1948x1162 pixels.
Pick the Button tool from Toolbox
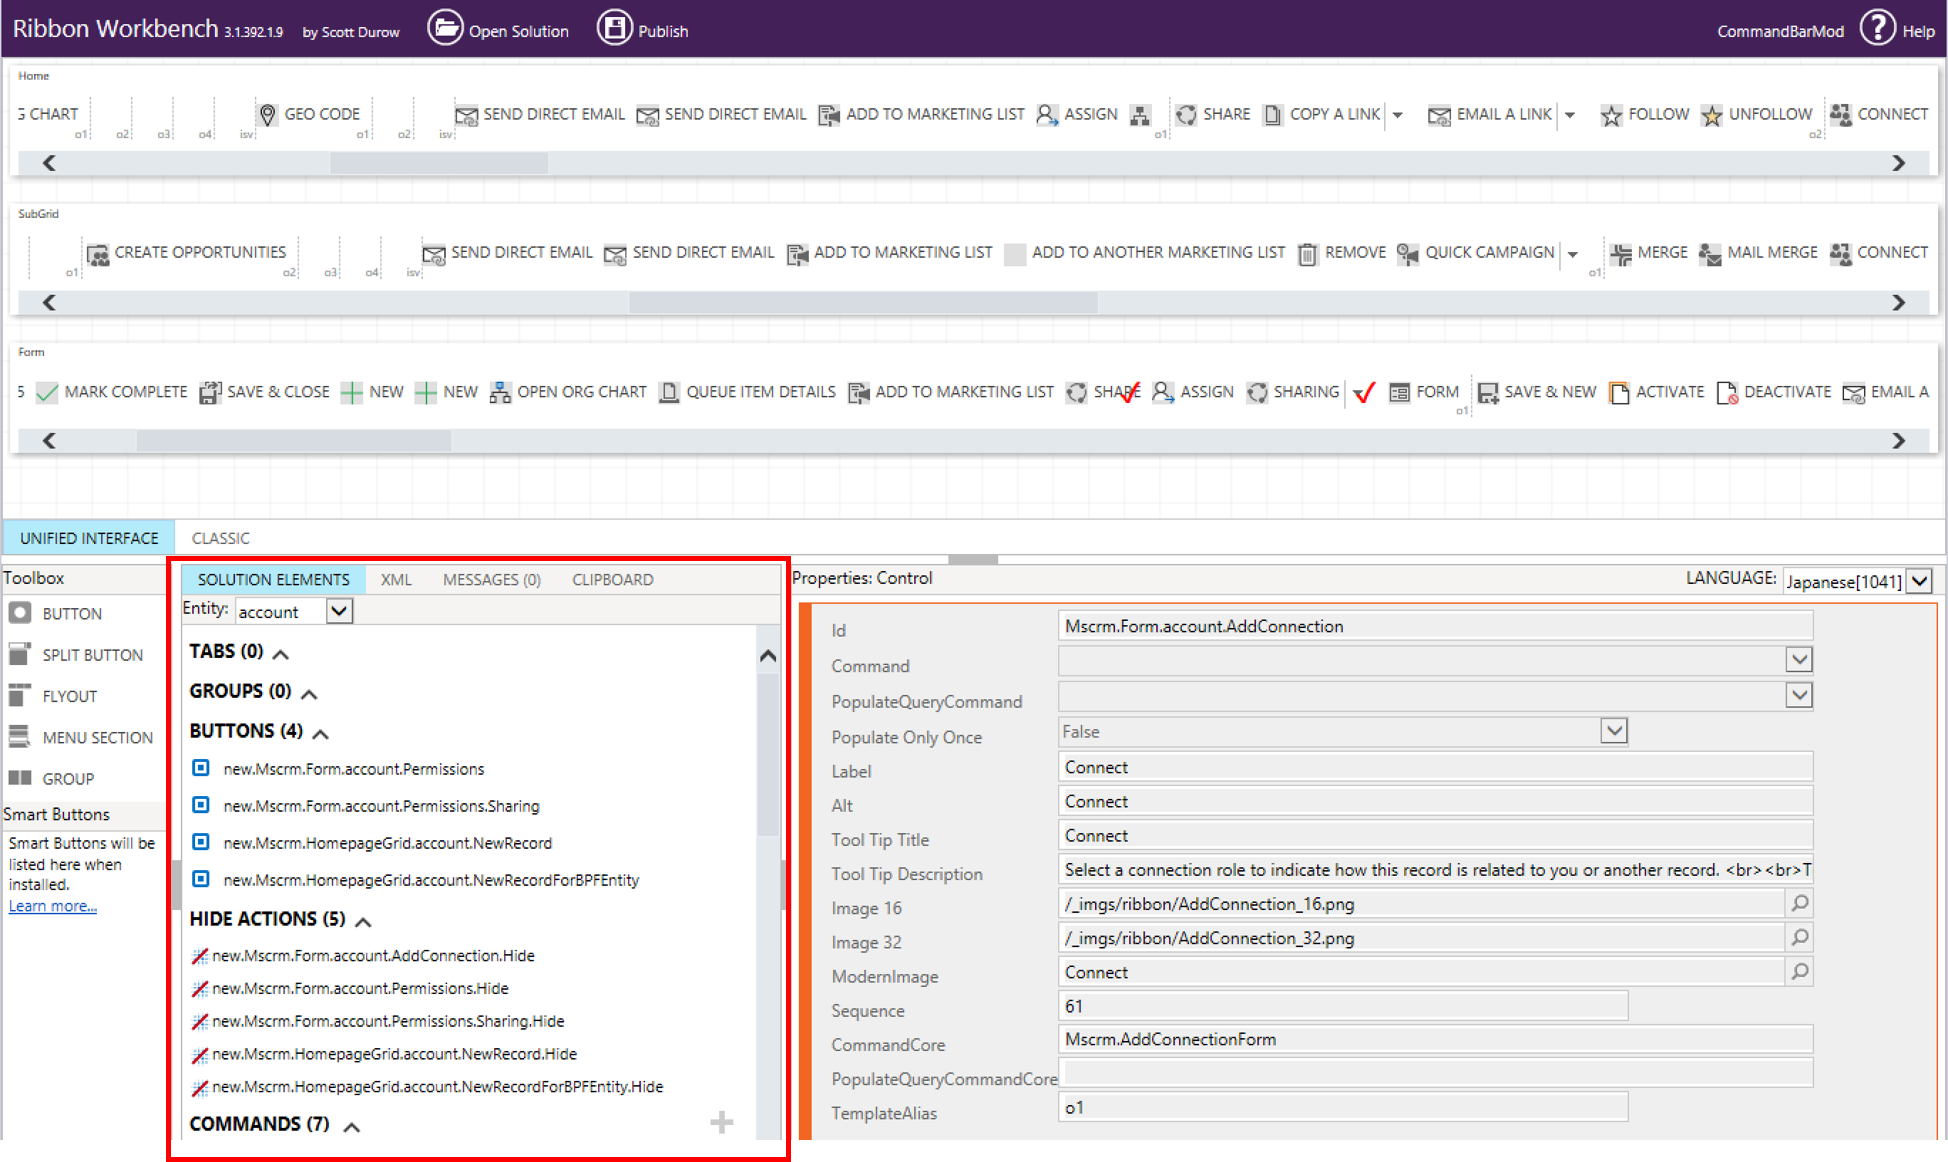click(56, 614)
